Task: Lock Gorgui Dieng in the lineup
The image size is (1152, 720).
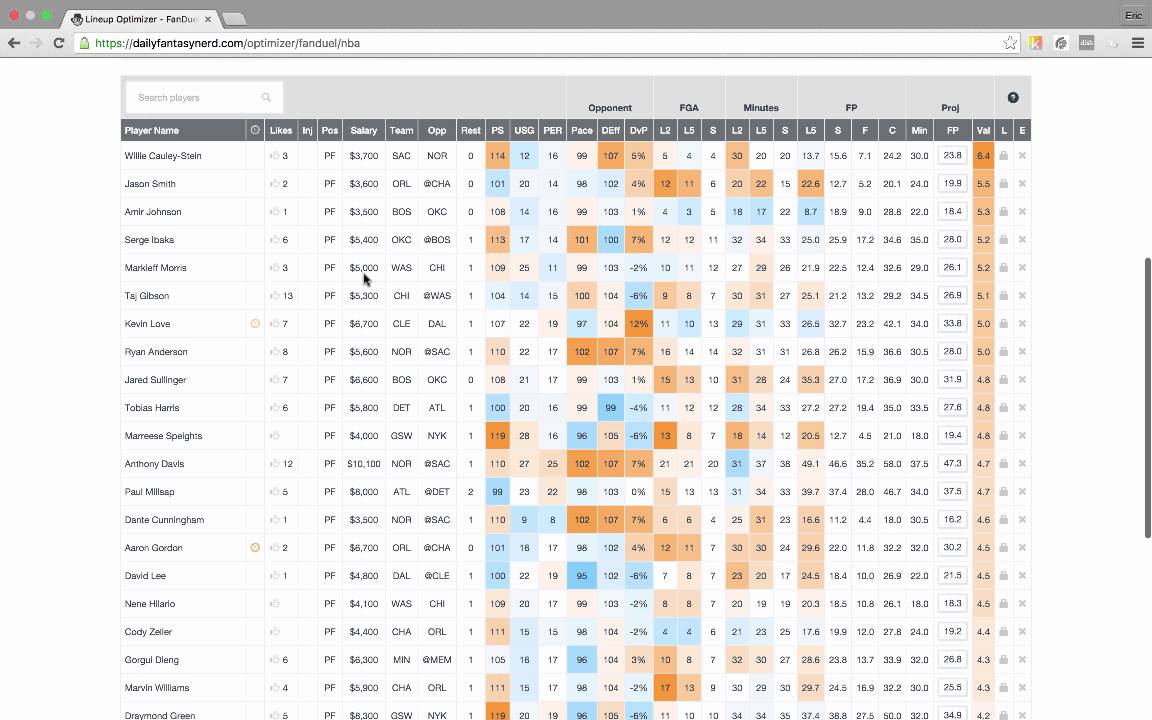Action: pos(1003,660)
